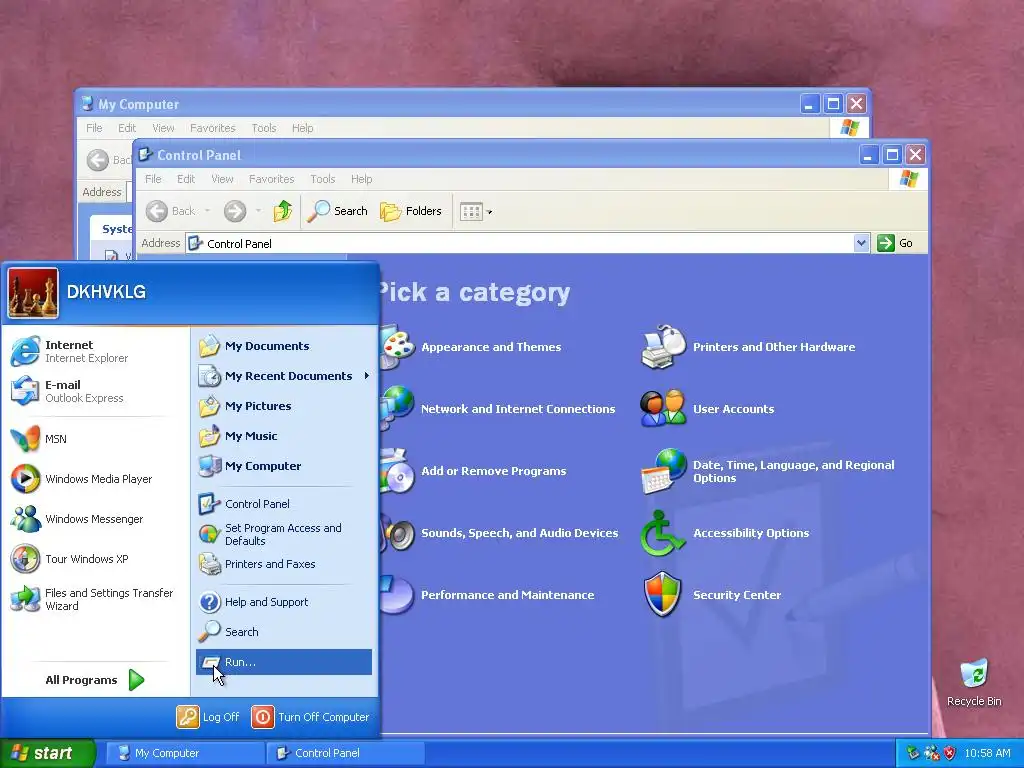
Task: Click the Go button
Action: click(895, 243)
